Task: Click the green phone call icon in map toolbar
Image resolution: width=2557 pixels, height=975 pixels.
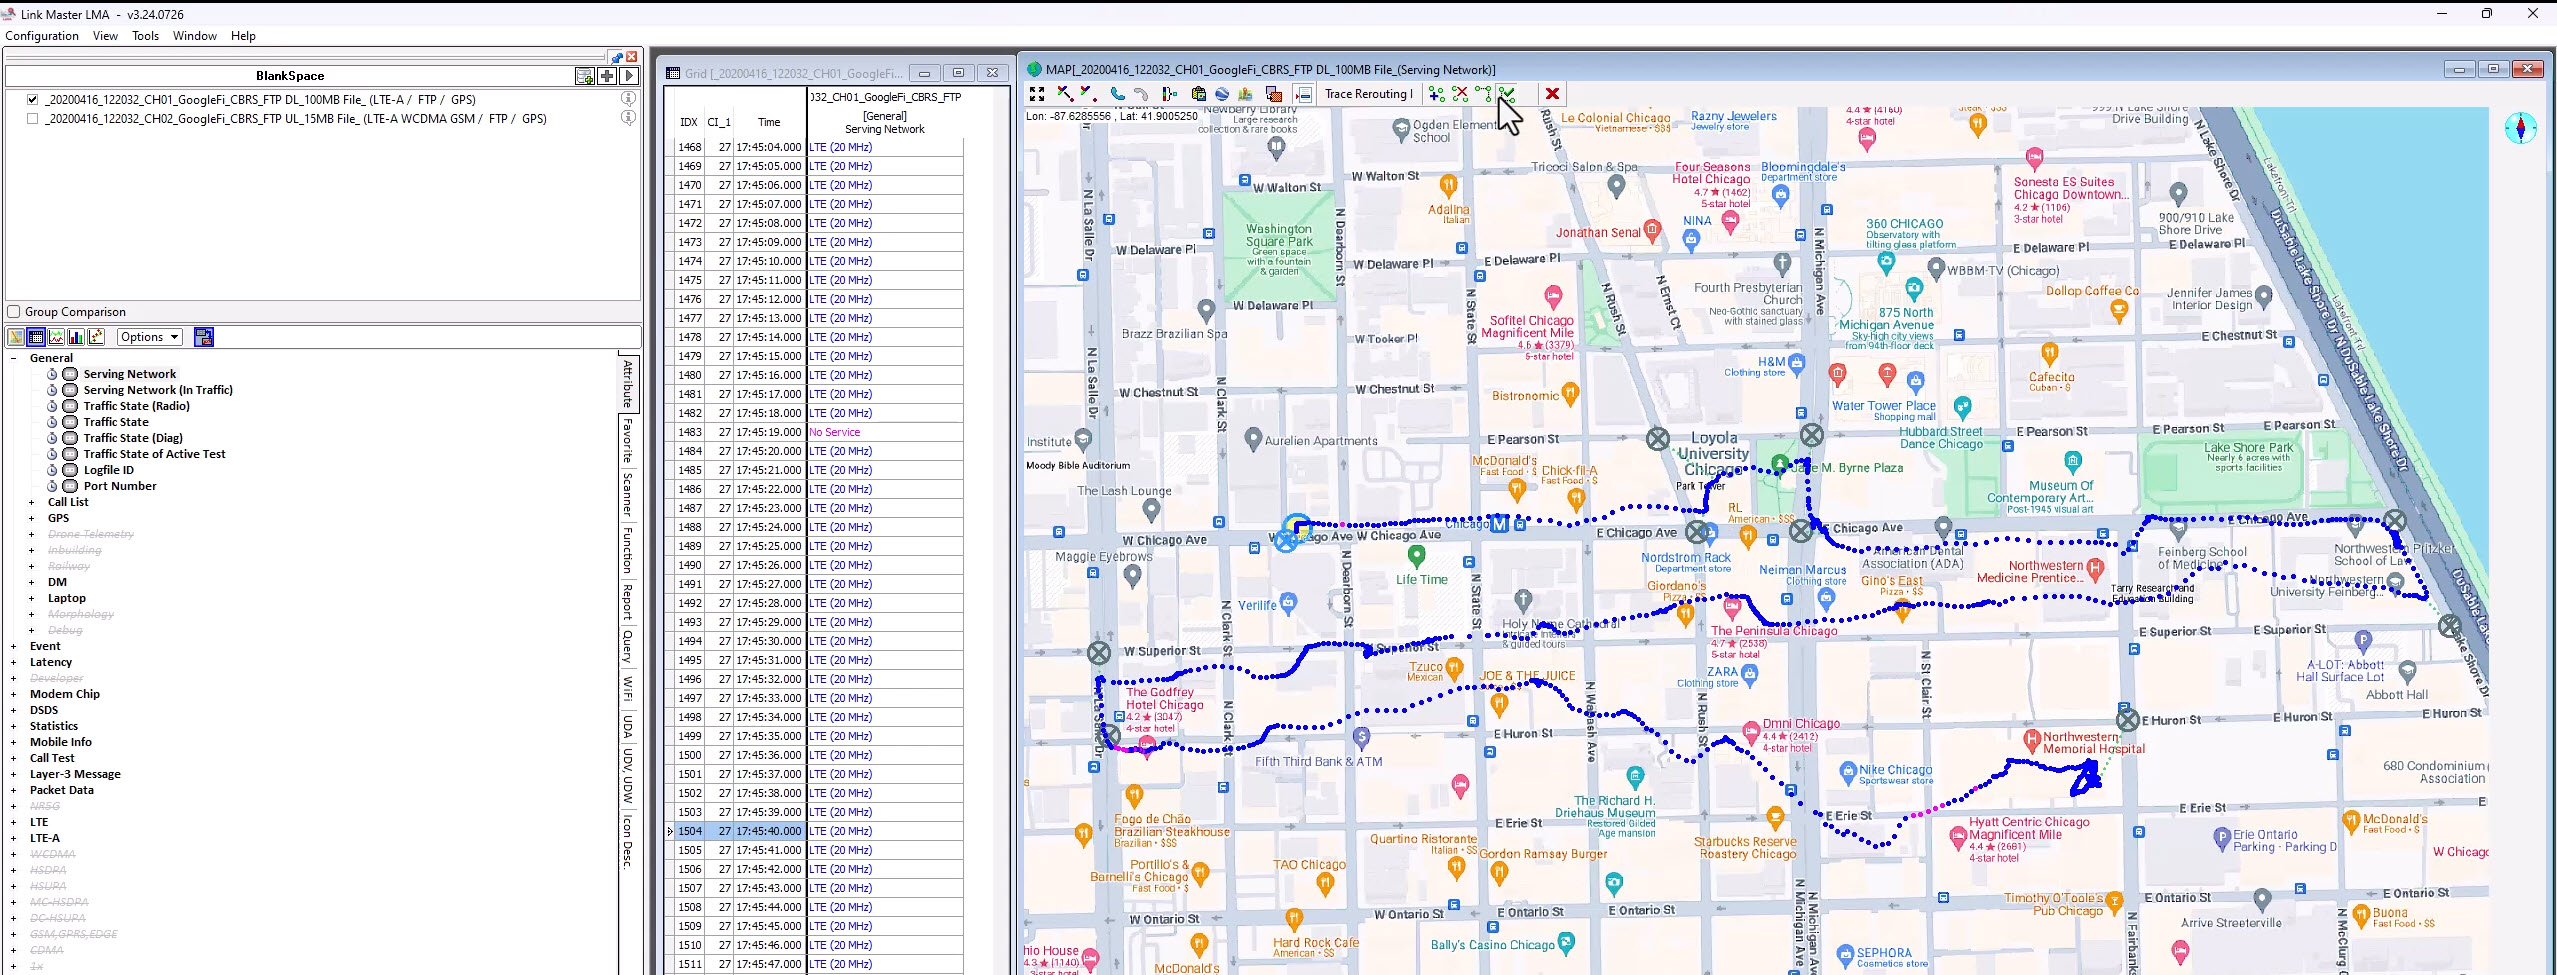Action: [x=1117, y=94]
